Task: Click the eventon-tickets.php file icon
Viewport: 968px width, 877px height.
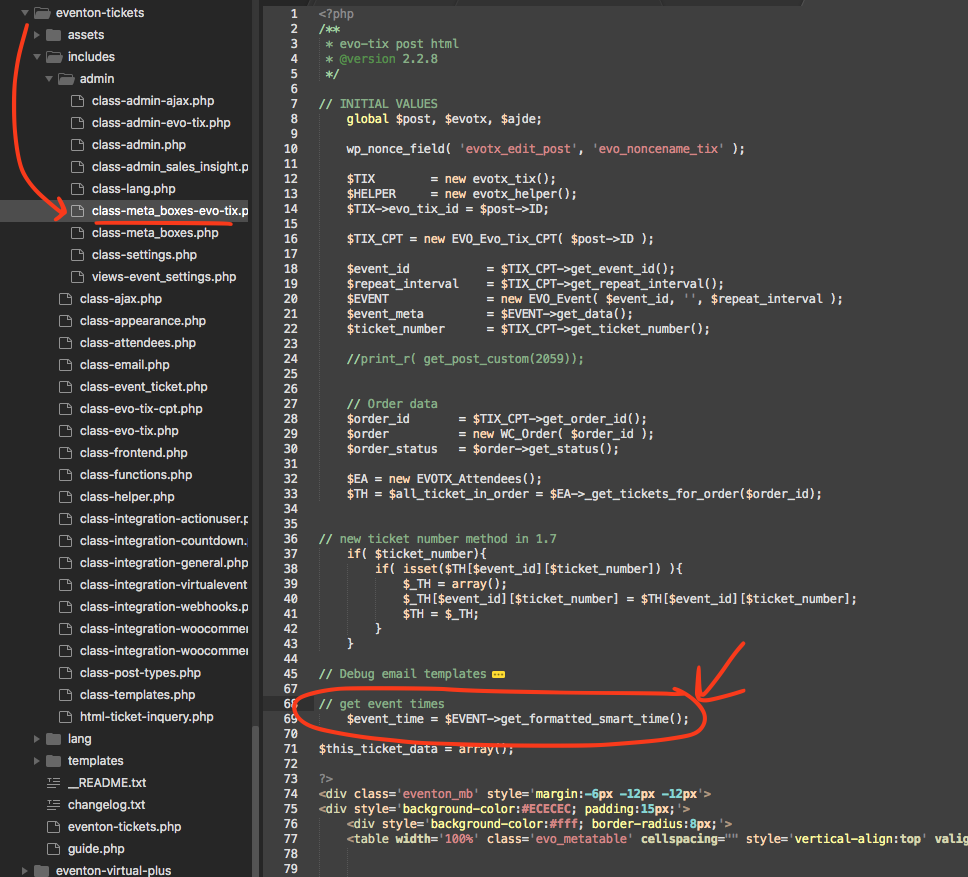Action: (x=54, y=827)
